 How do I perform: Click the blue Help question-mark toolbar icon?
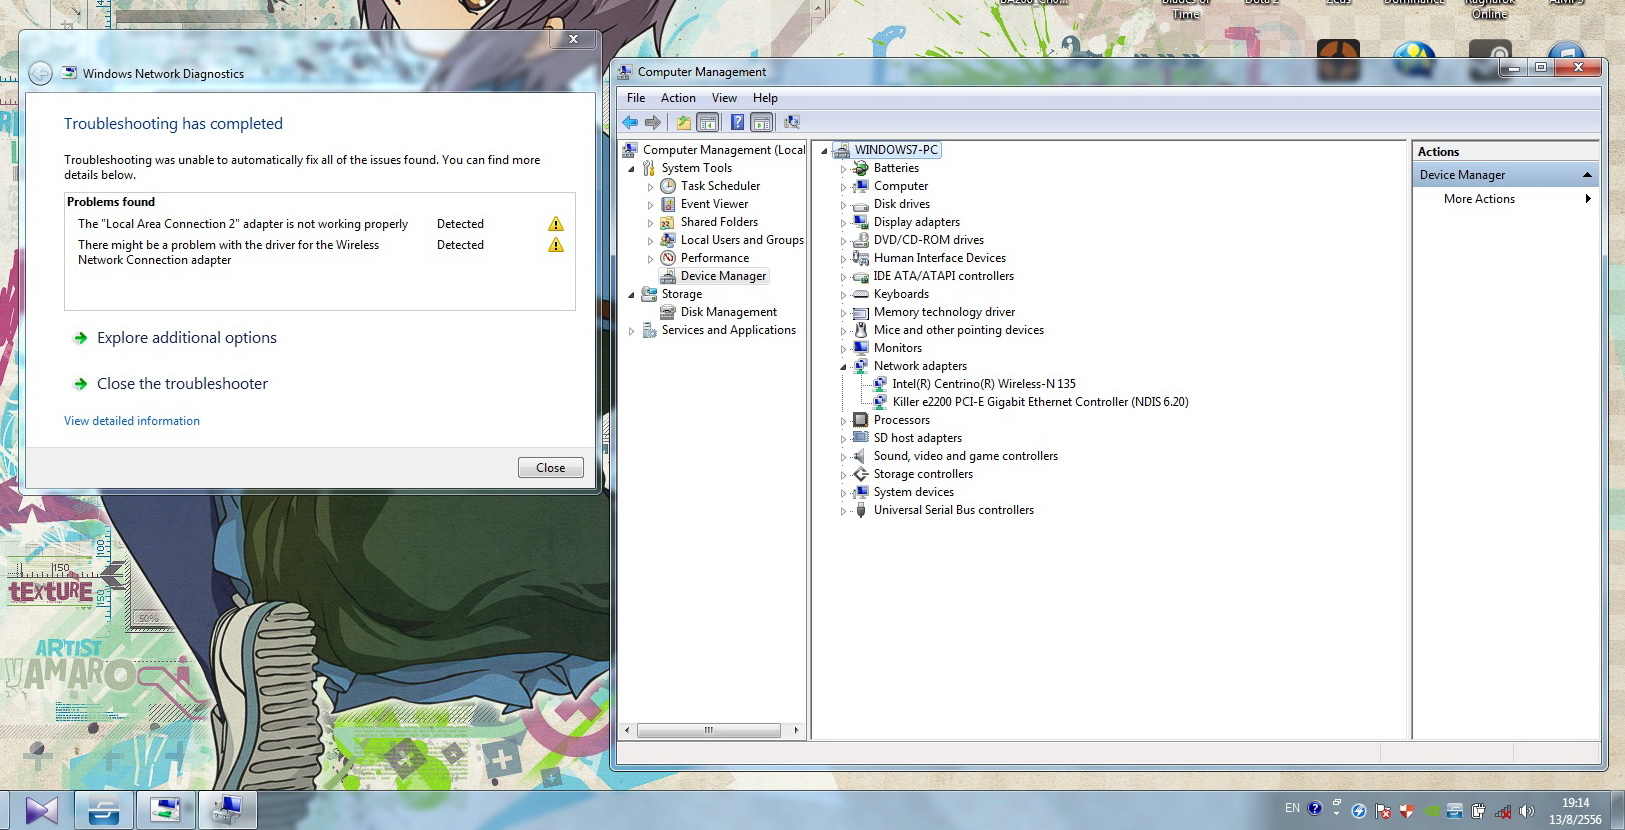[x=737, y=122]
